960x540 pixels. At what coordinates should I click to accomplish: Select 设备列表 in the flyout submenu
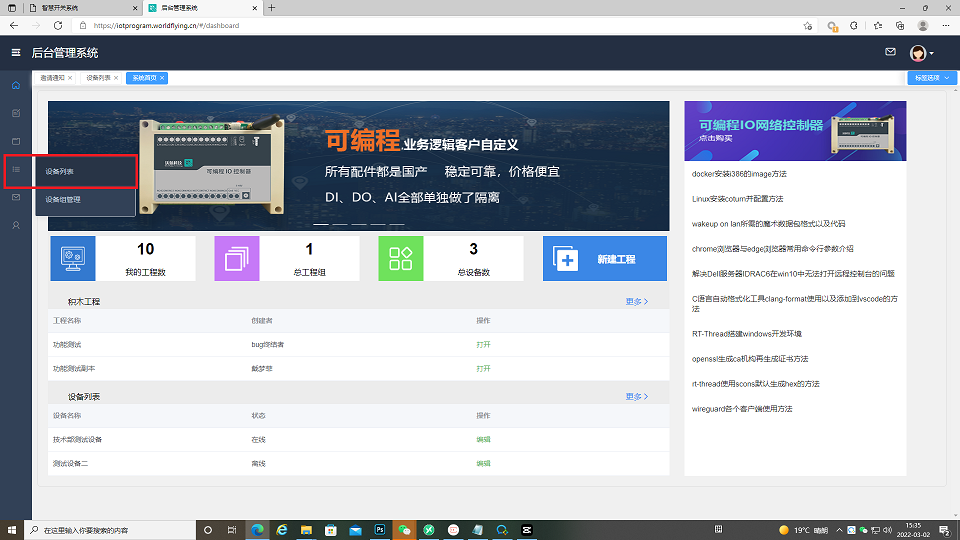coord(86,171)
